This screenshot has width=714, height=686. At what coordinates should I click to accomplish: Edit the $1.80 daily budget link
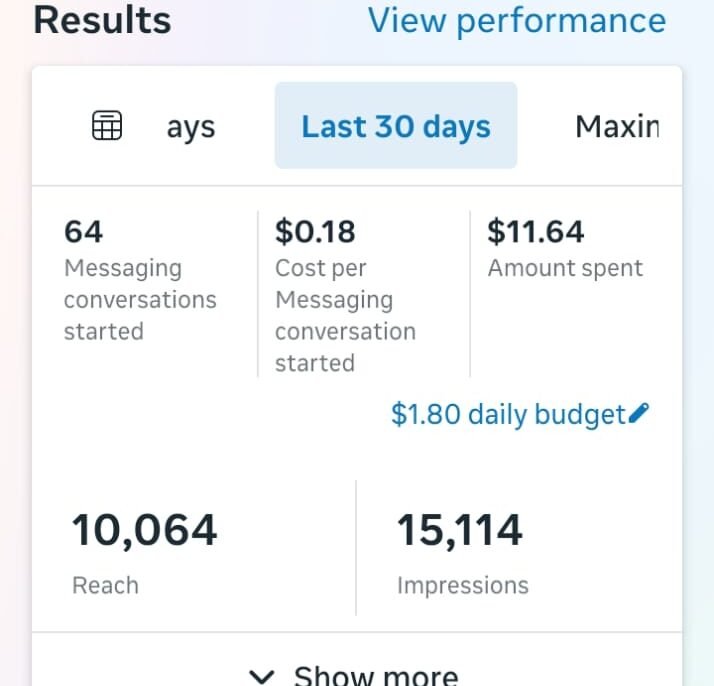(507, 414)
